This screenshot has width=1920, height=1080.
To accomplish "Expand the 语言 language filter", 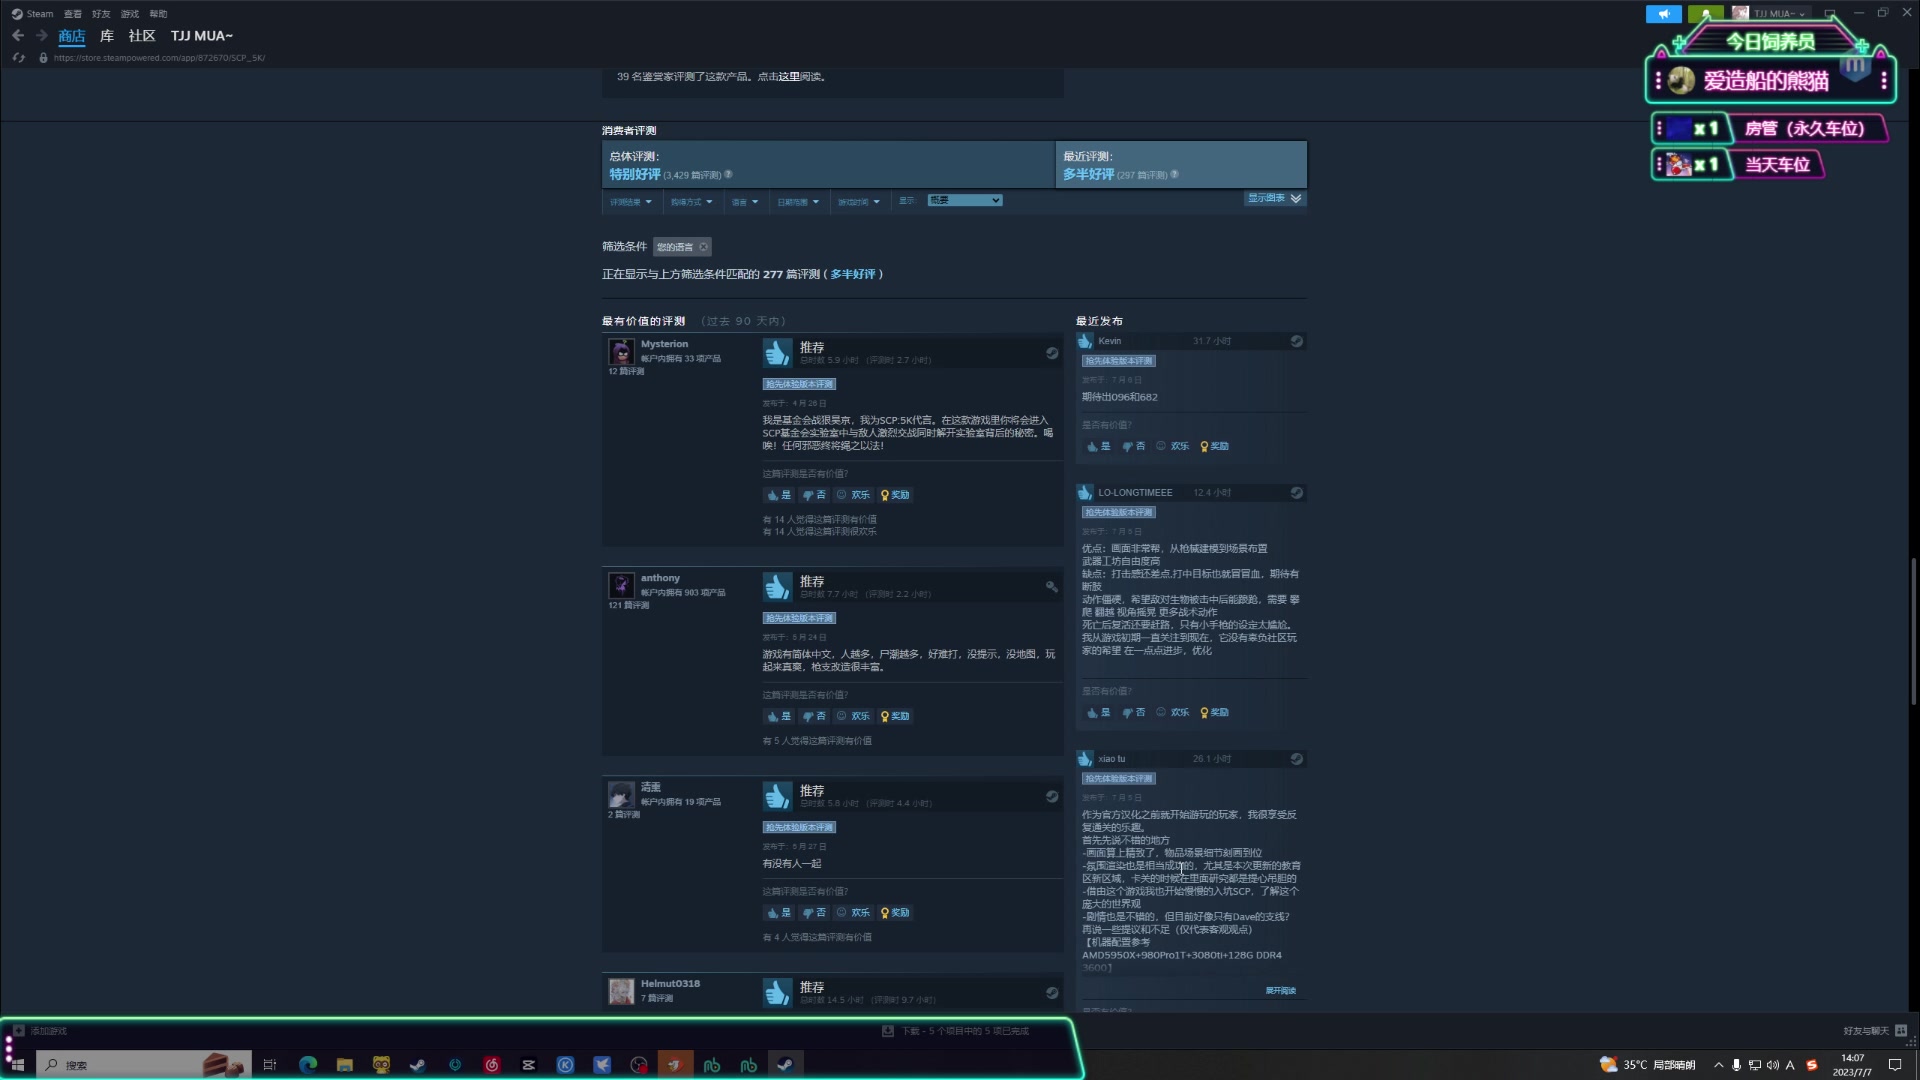I will [x=745, y=202].
